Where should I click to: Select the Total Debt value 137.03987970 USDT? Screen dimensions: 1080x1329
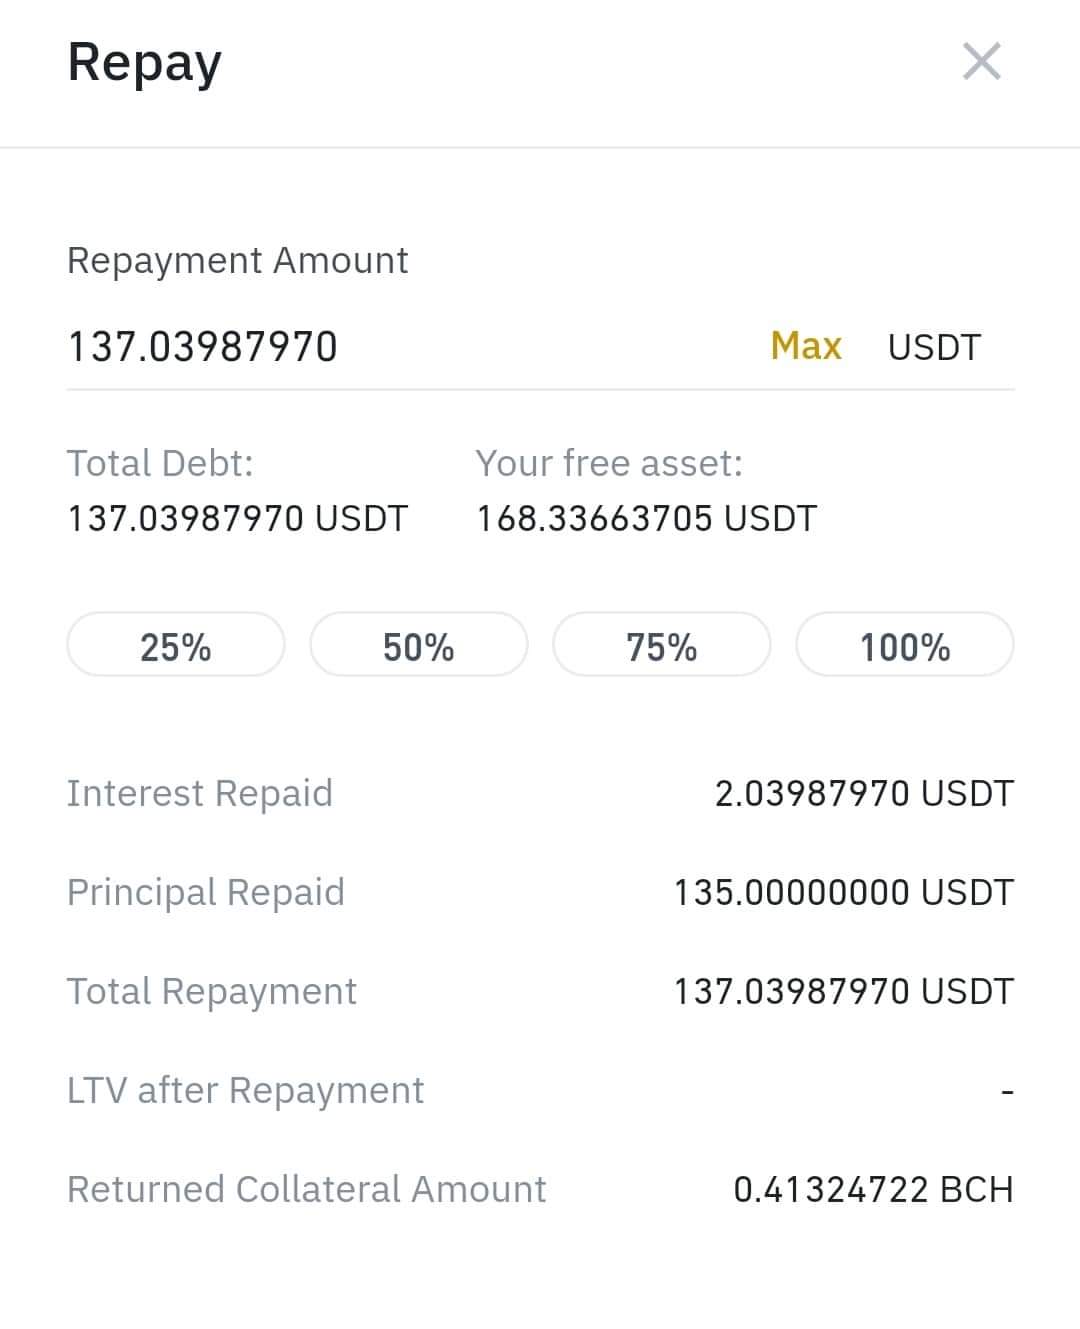238,518
